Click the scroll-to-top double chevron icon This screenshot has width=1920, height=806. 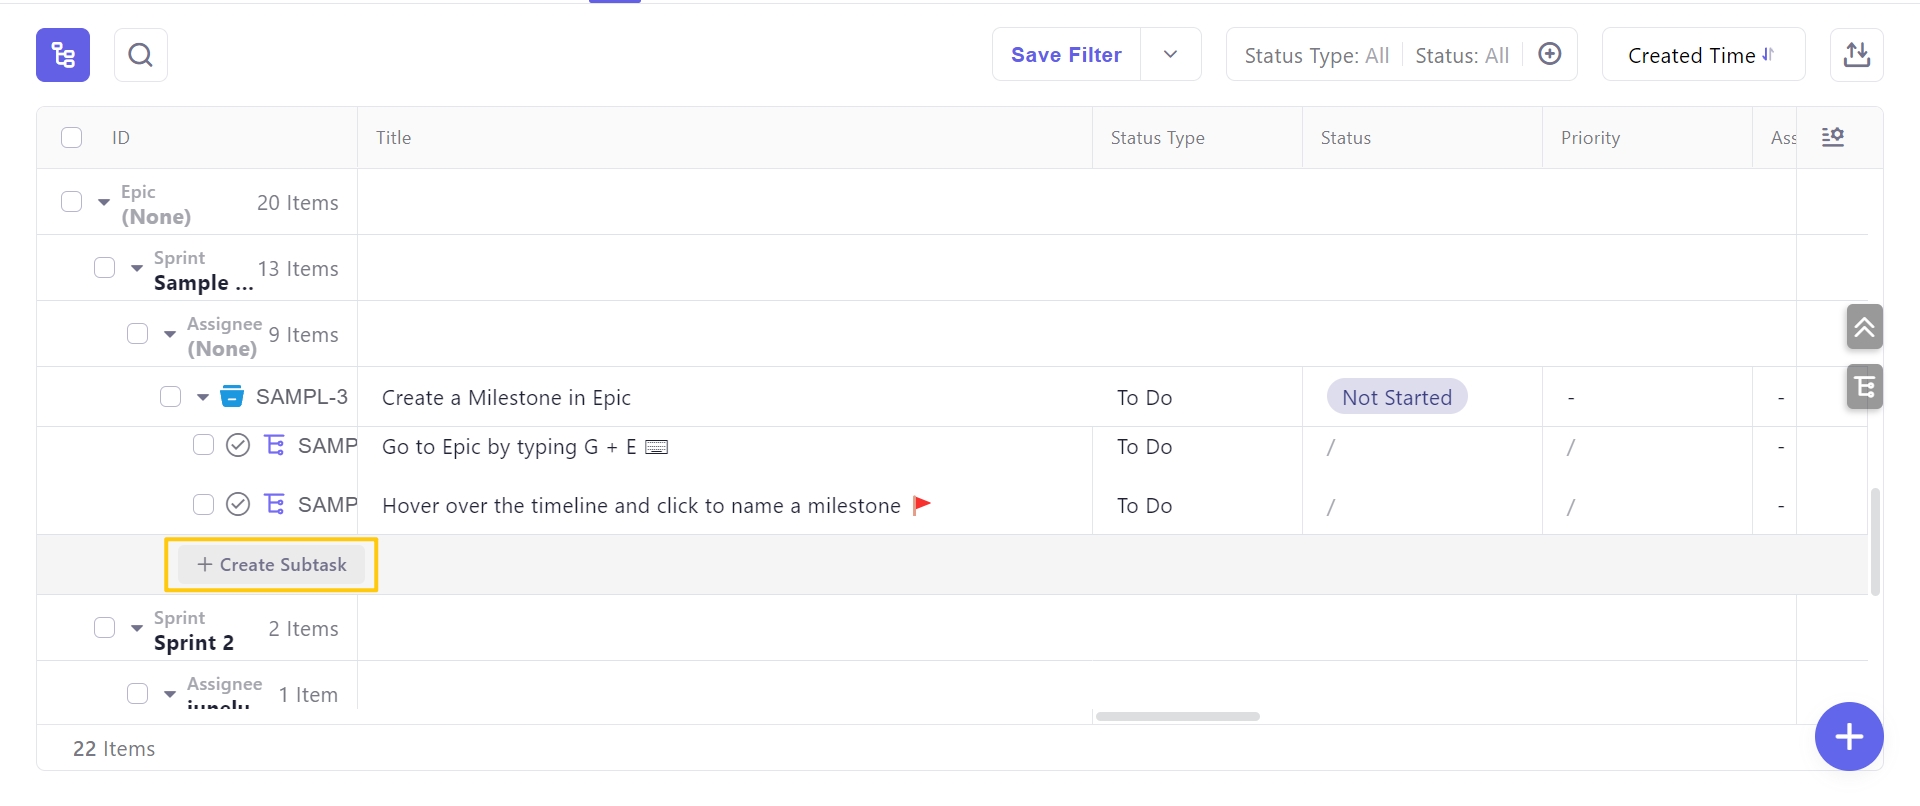coord(1864,327)
